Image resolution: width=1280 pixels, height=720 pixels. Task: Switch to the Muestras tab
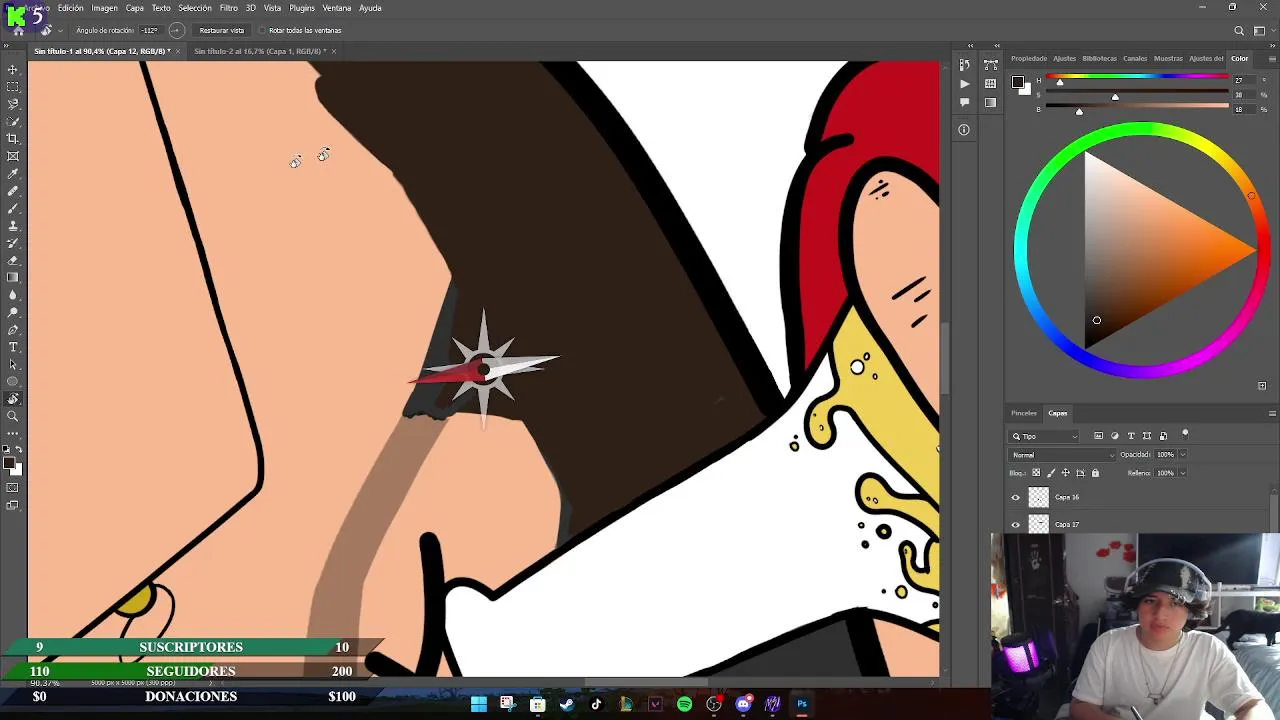[x=1168, y=59]
